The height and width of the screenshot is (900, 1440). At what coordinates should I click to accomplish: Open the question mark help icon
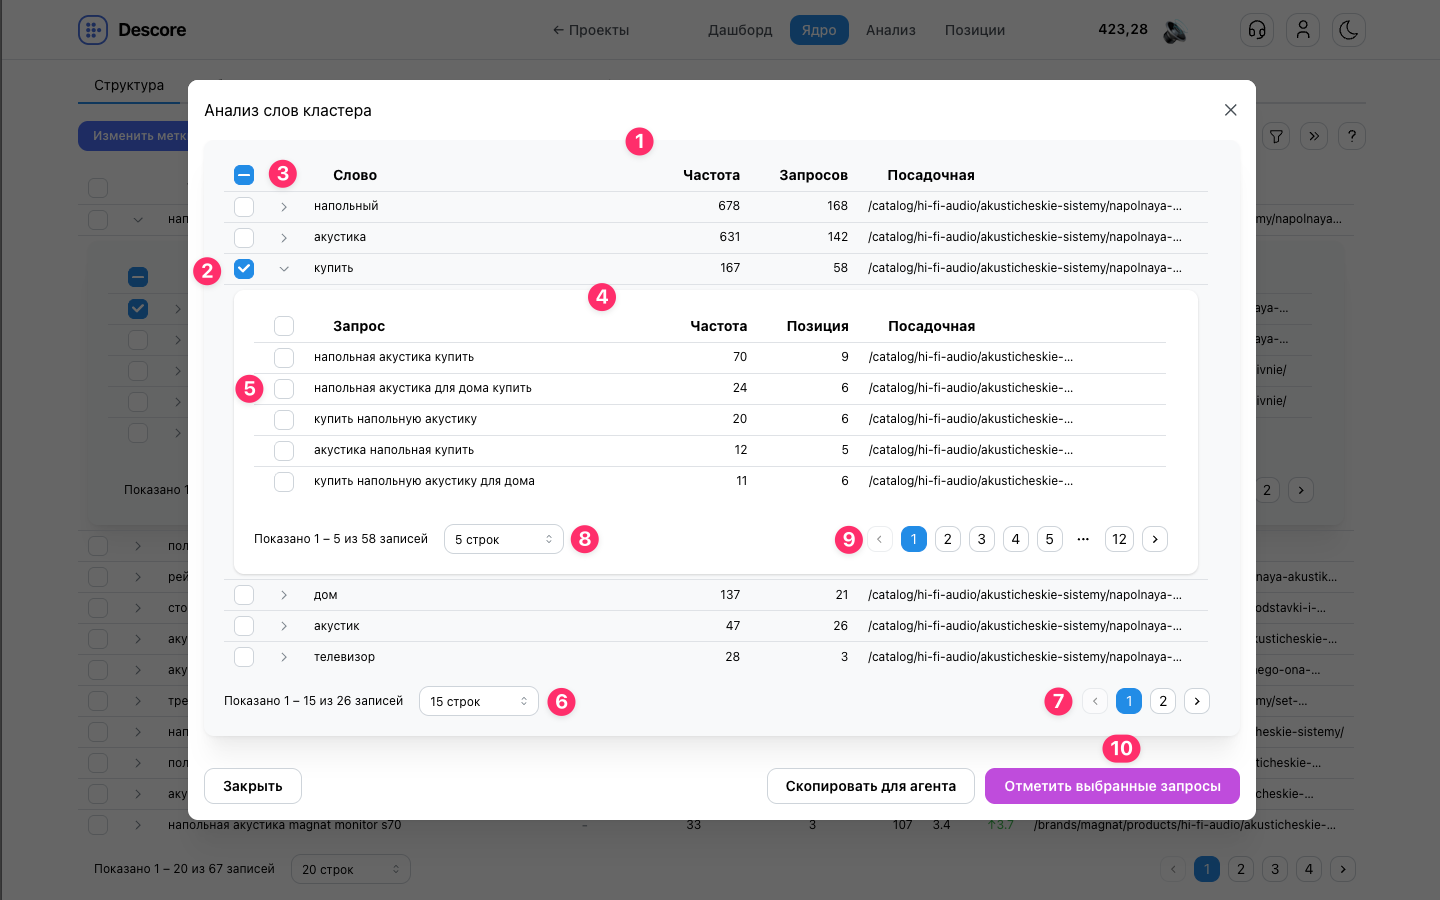[x=1352, y=136]
